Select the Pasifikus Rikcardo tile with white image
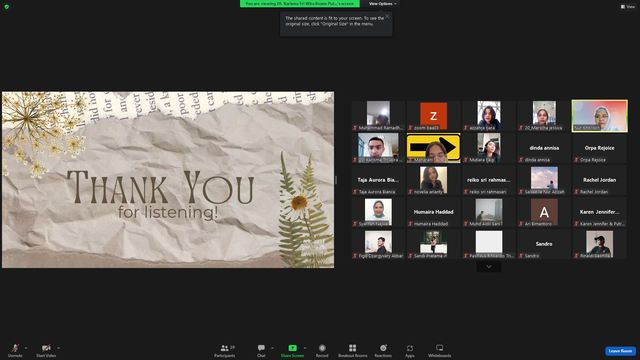Screen dimensions: 640x360 pyautogui.click(x=489, y=244)
